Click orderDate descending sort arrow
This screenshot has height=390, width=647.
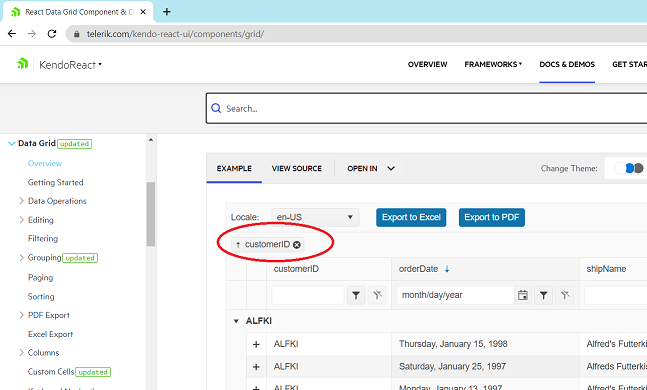click(x=447, y=269)
